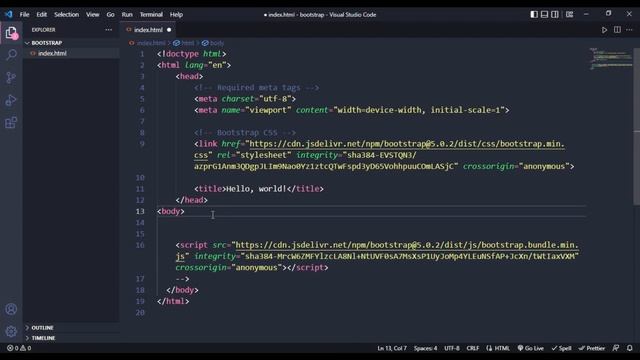640x360 pixels.
Task: Open editor More Actions ellipsis
Action: [x=629, y=30]
